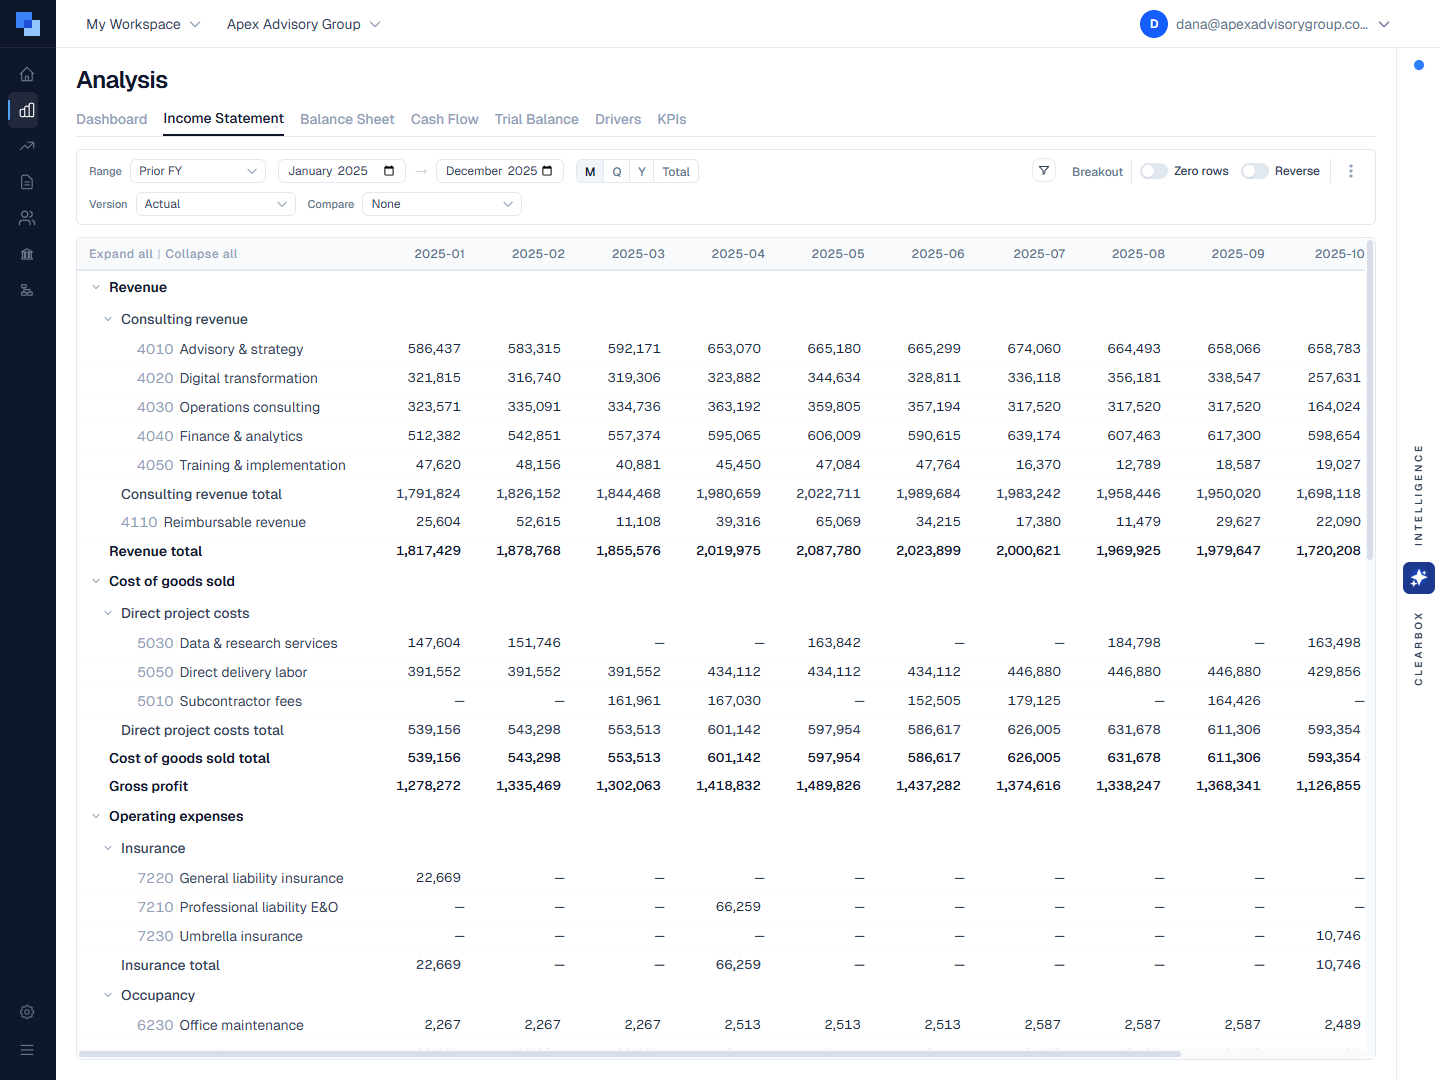The width and height of the screenshot is (1440, 1080).
Task: Switch to the Dashboard tab
Action: tap(112, 119)
